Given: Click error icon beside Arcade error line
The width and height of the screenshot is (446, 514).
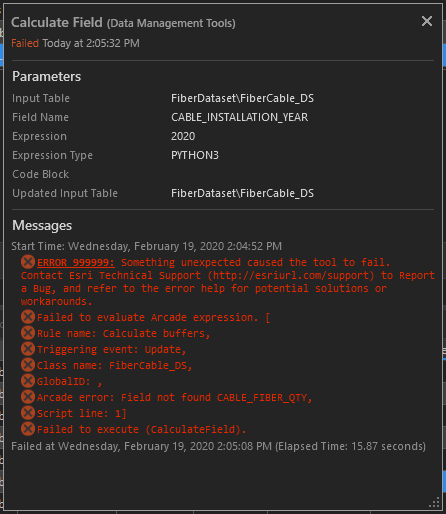Looking at the screenshot, I should click(x=28, y=397).
